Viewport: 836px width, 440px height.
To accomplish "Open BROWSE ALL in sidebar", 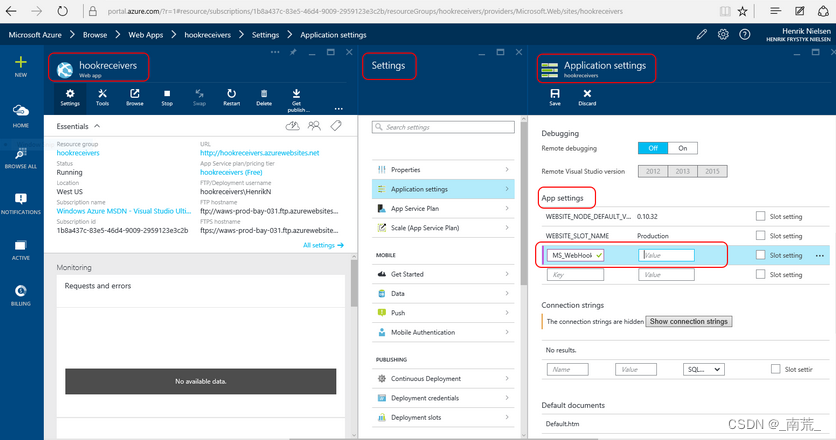I will 21,158.
